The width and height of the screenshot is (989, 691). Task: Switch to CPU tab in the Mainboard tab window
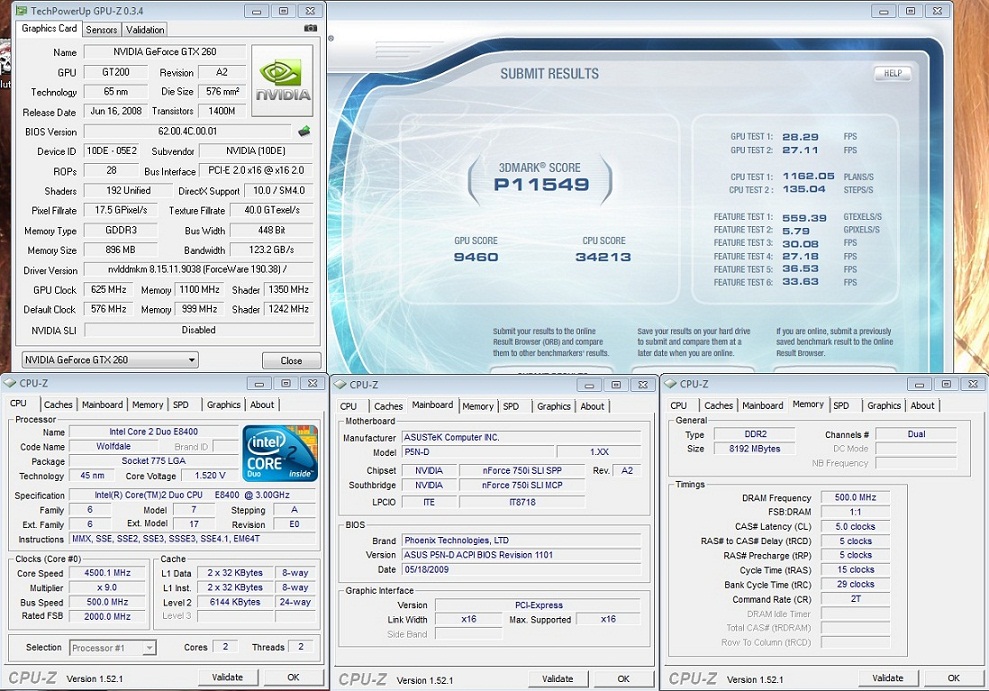[349, 407]
